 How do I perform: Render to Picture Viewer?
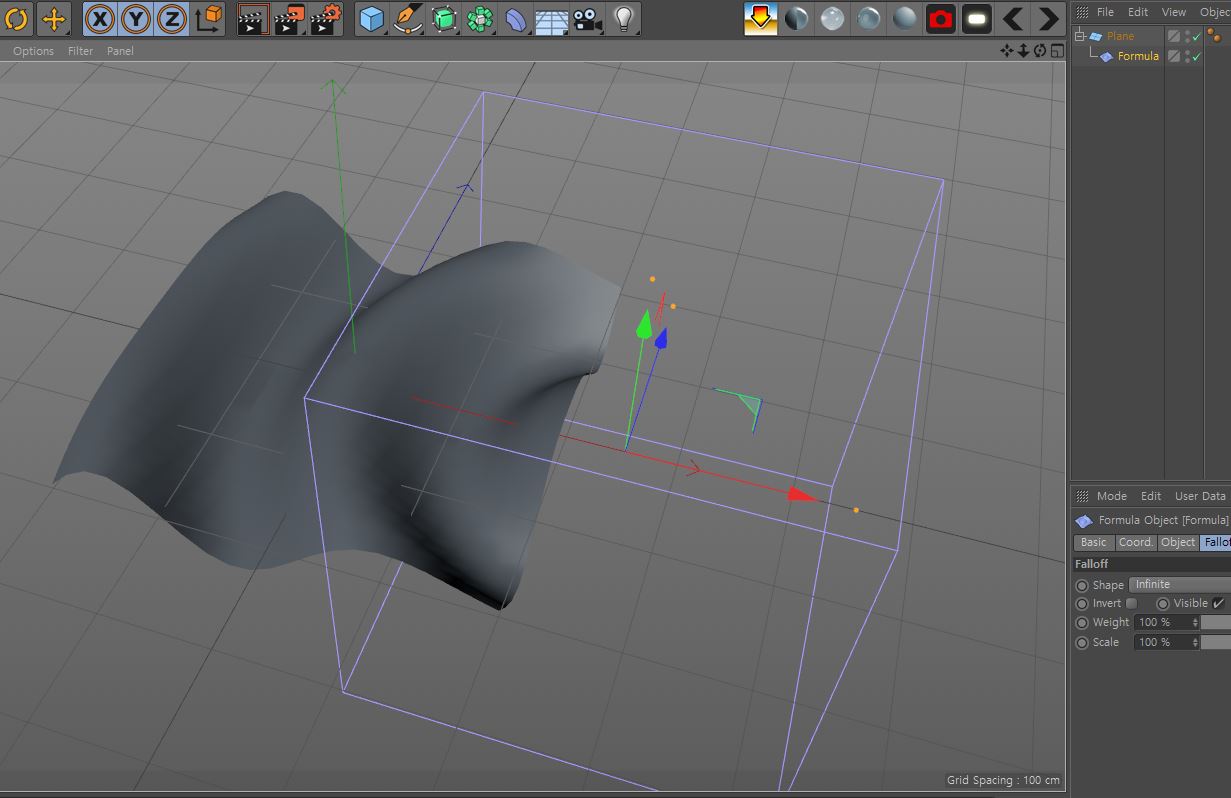coord(290,18)
